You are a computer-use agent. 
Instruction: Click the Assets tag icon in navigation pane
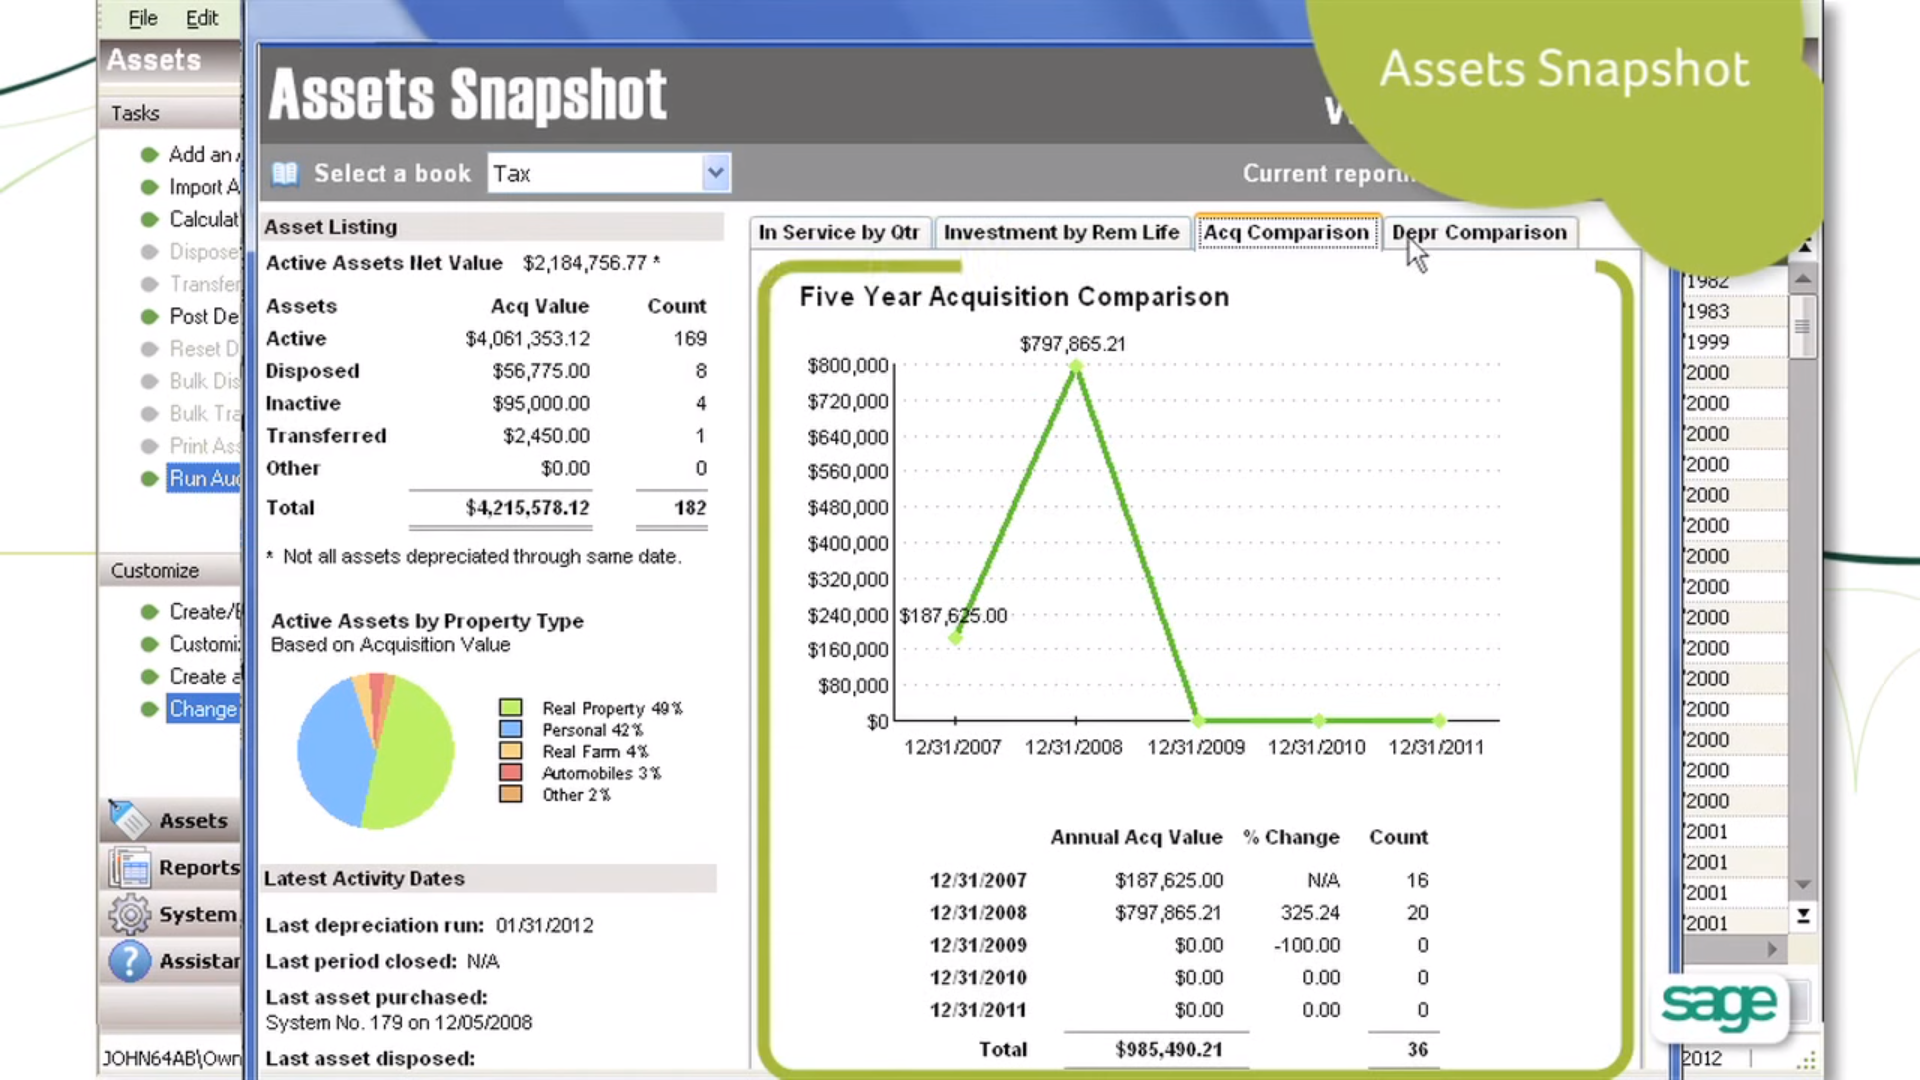(129, 820)
